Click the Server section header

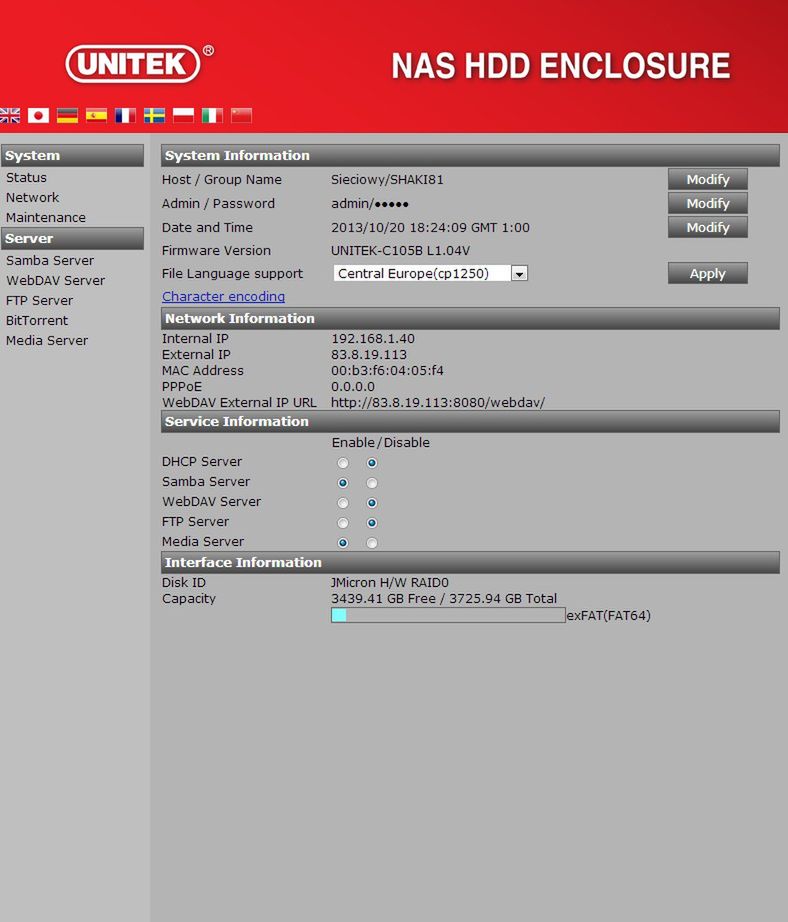[x=72, y=239]
